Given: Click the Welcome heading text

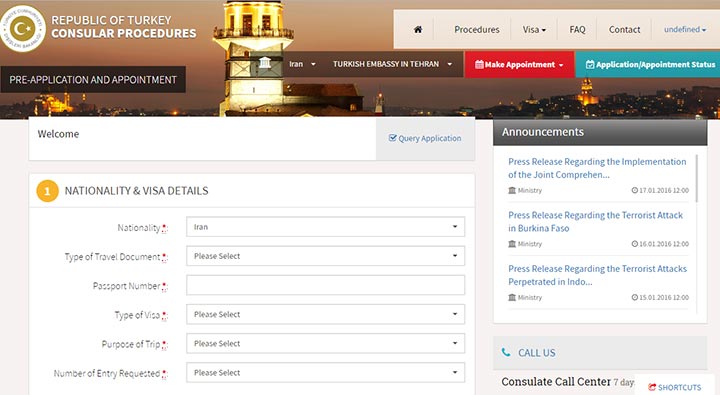Looking at the screenshot, I should (58, 134).
